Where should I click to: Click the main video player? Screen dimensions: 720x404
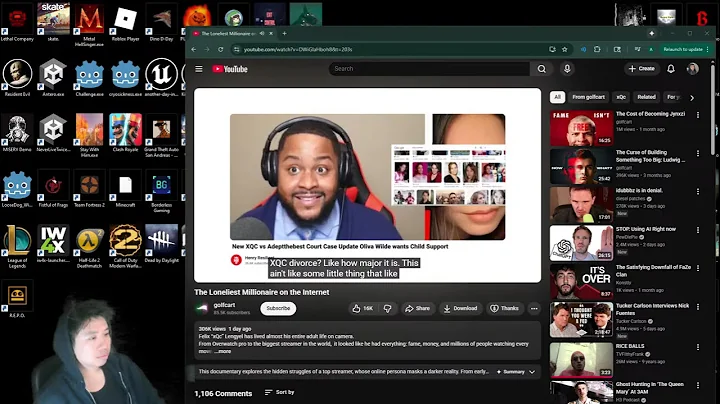tap(367, 185)
